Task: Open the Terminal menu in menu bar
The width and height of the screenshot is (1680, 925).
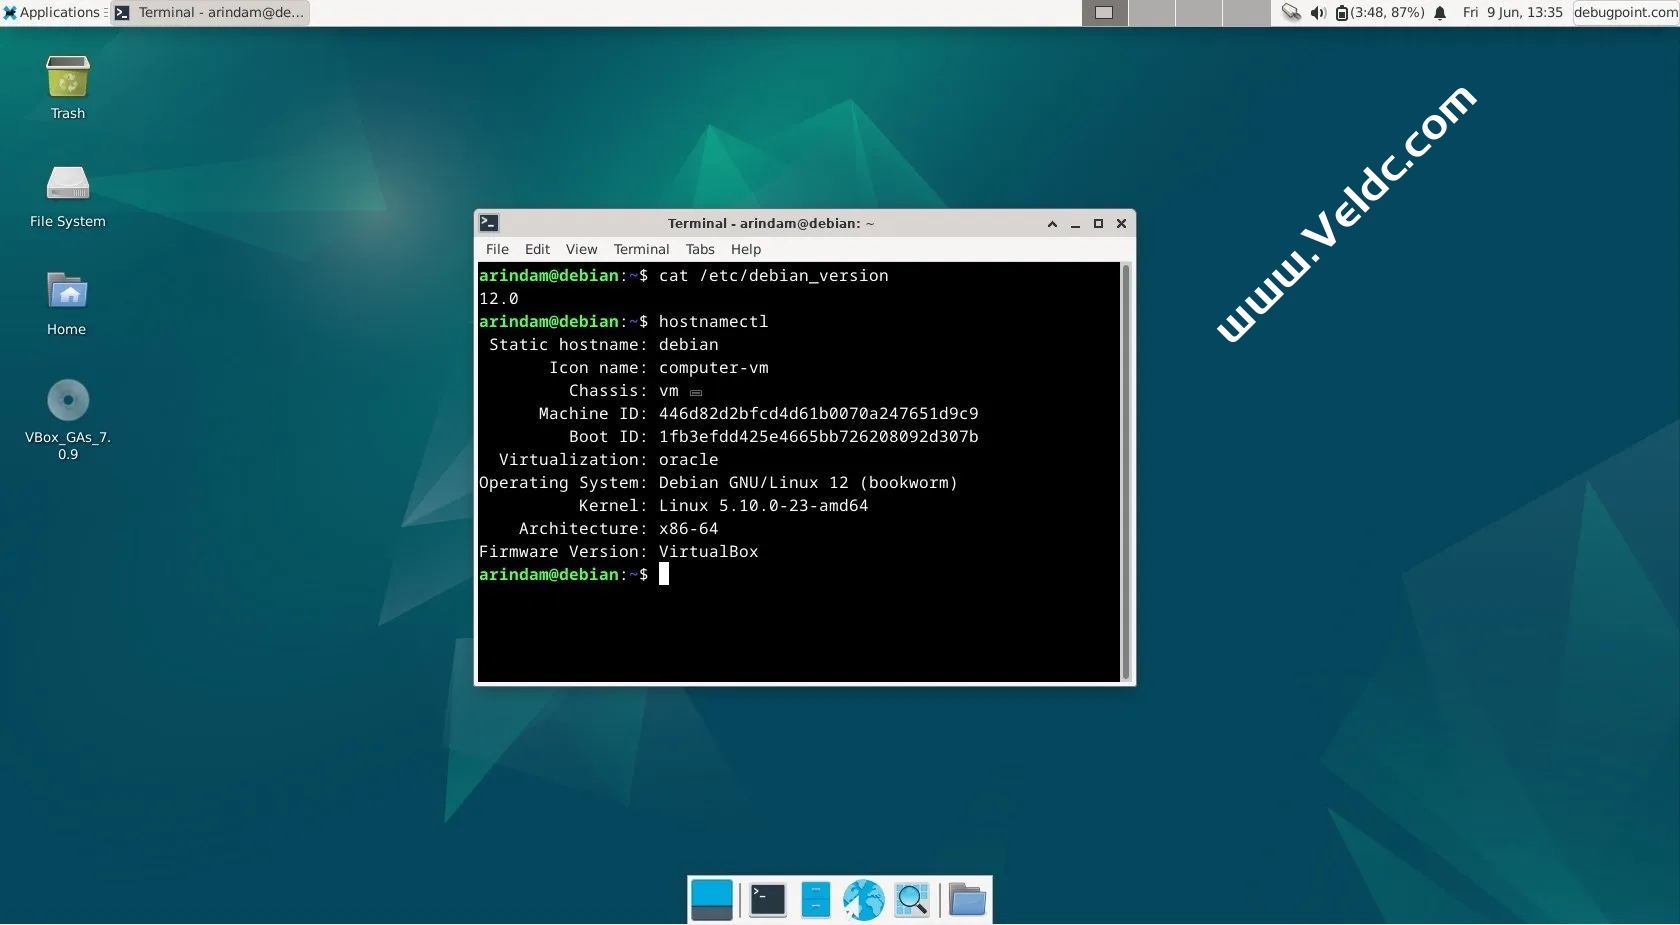Action: [x=641, y=249]
